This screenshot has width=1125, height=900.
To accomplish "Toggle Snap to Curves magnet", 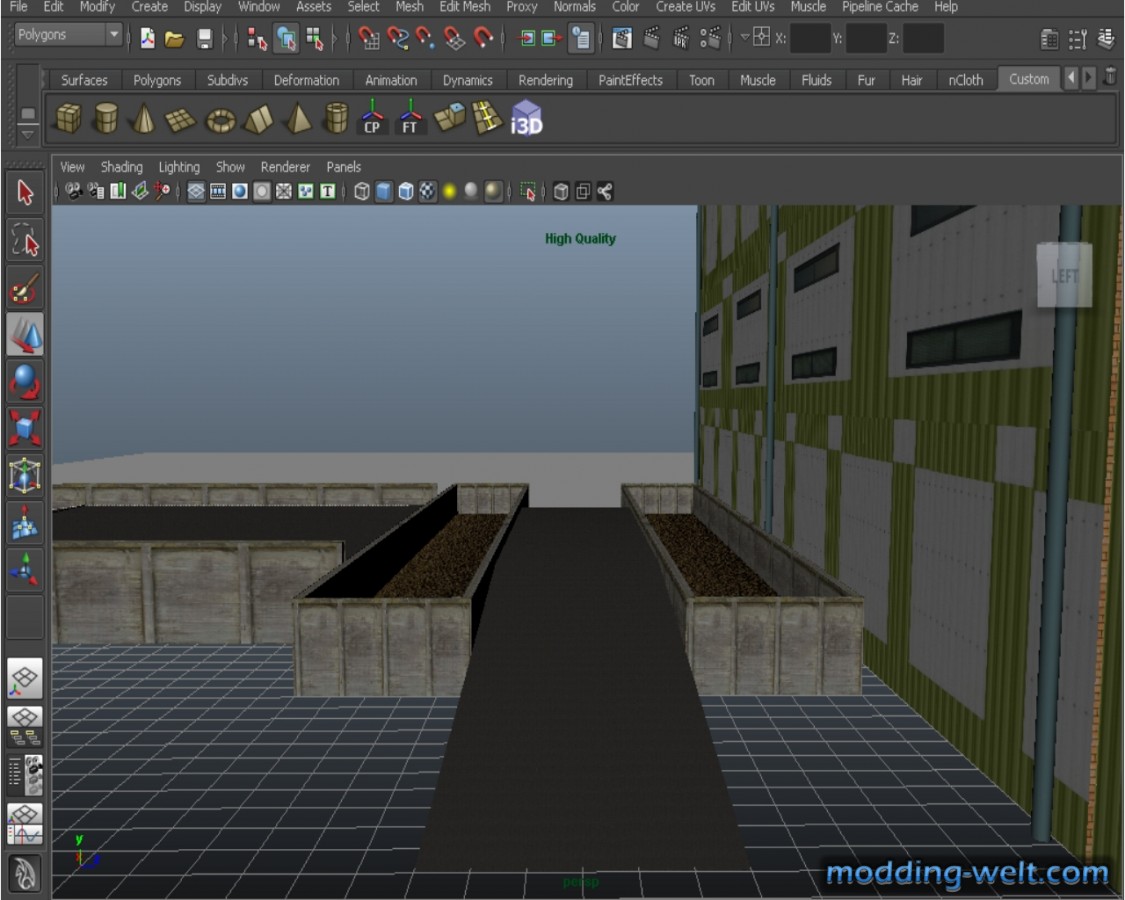I will click(x=397, y=37).
